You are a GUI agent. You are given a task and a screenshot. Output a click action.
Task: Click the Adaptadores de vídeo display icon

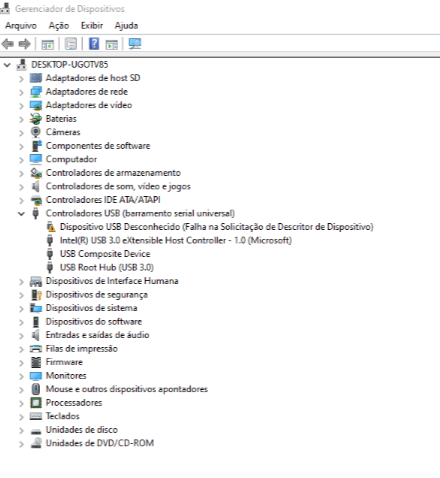36,105
